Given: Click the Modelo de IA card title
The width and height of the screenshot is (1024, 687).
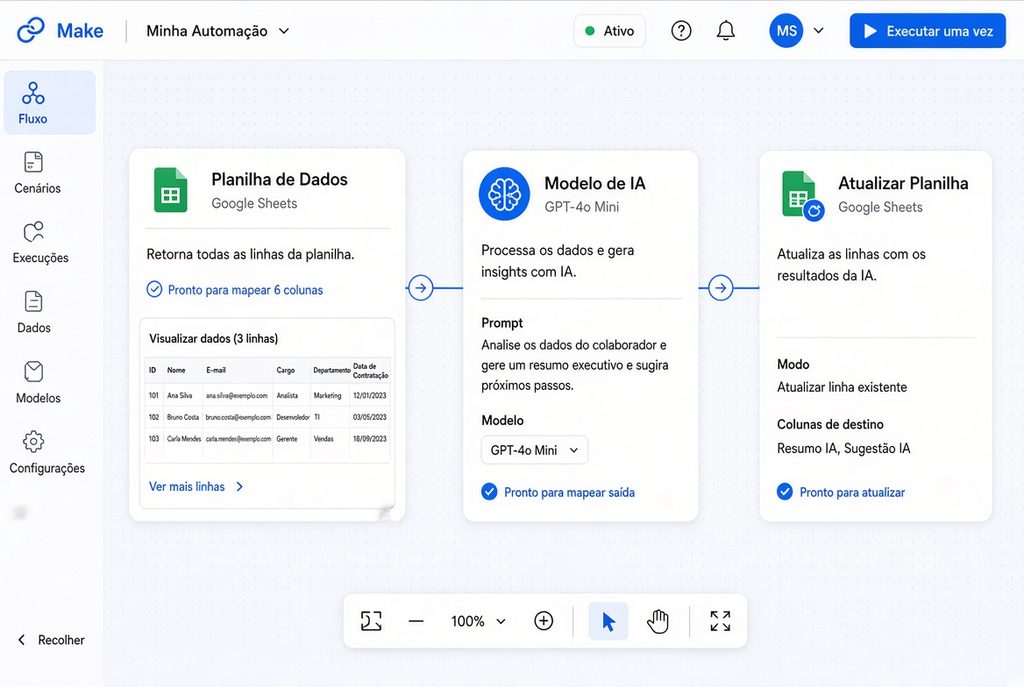Looking at the screenshot, I should coord(595,183).
